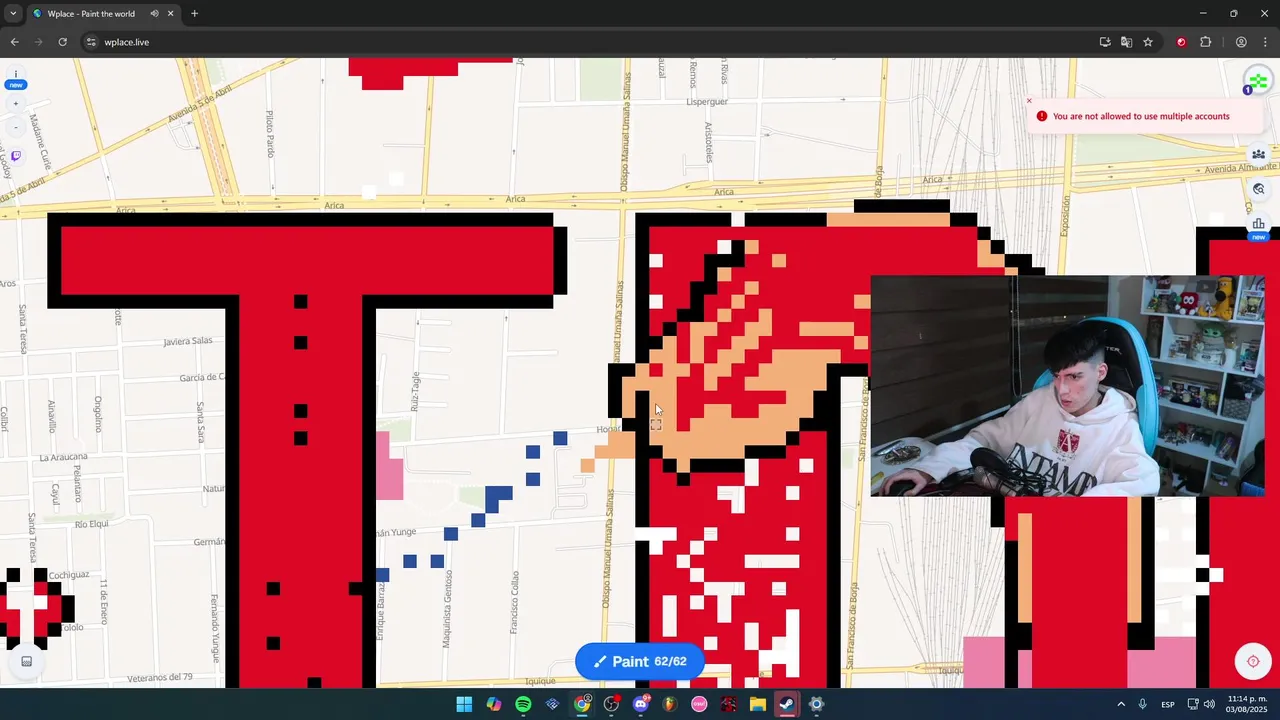Dismiss the multiple accounts error alert
This screenshot has height=720, width=1280.
(x=1029, y=101)
